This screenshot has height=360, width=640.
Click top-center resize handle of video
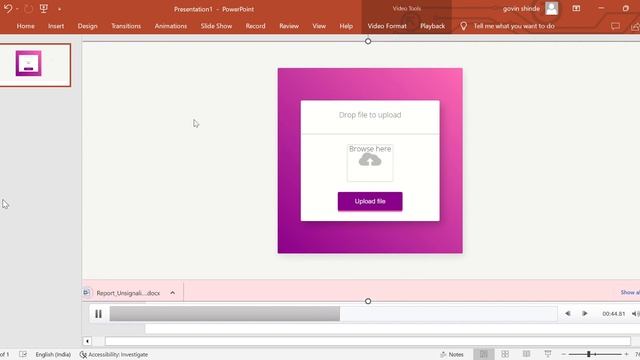[368, 41]
